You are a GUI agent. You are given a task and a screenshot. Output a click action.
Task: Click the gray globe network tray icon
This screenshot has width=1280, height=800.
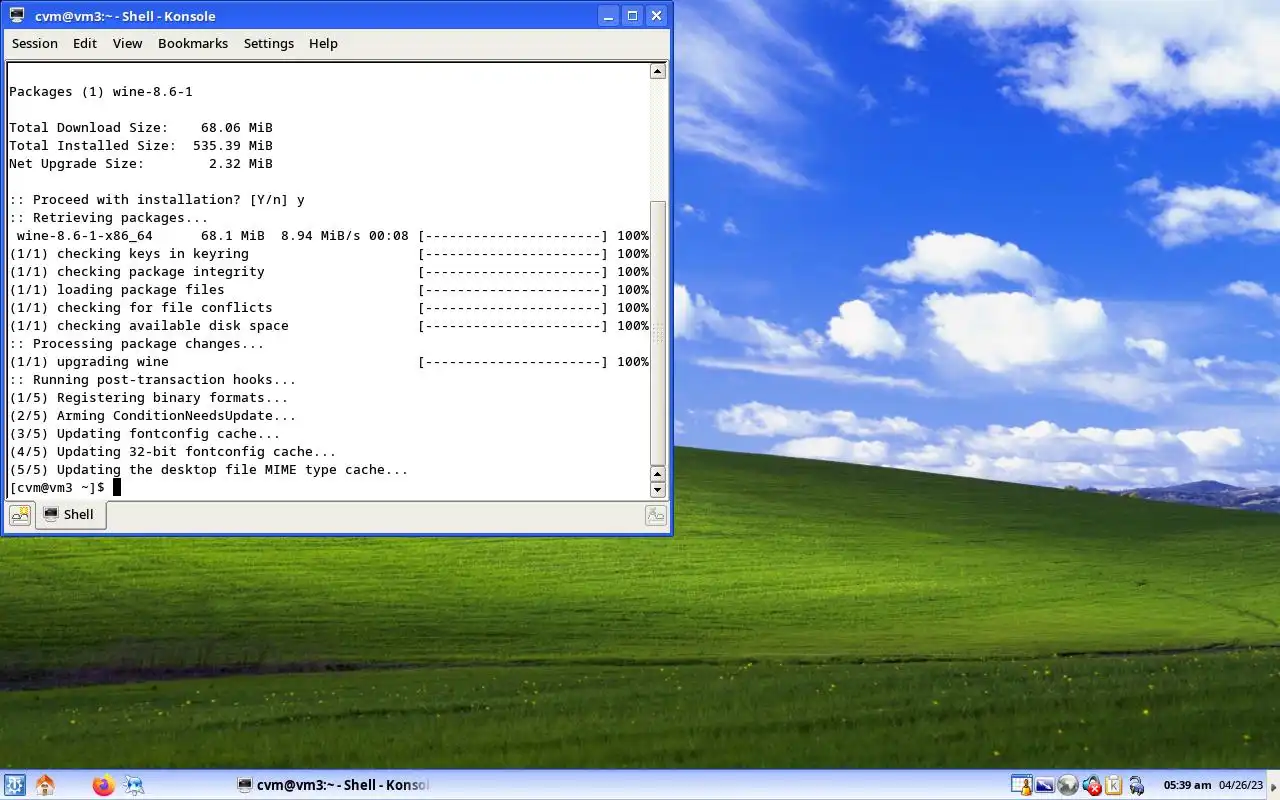pyautogui.click(x=1068, y=785)
